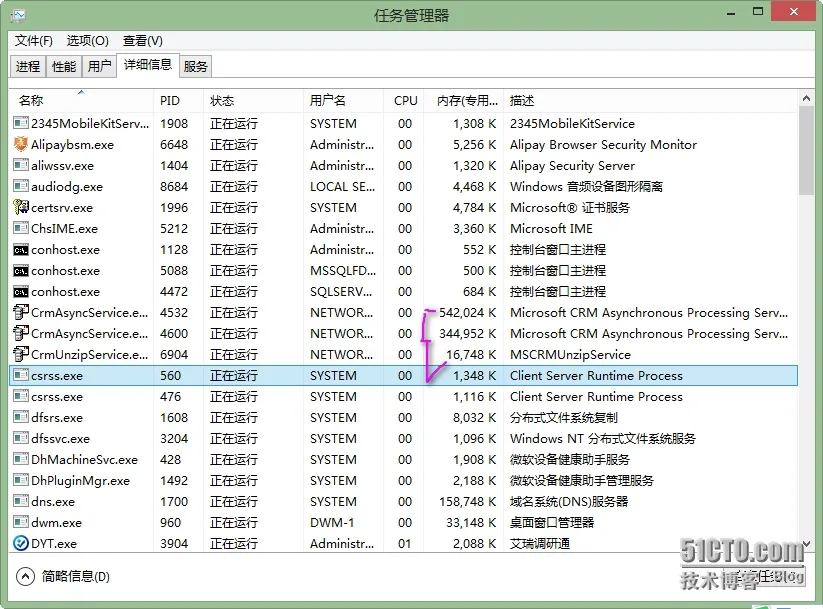This screenshot has width=823, height=609.
Task: Click the dfsrs.exe process icon
Action: (x=21, y=417)
